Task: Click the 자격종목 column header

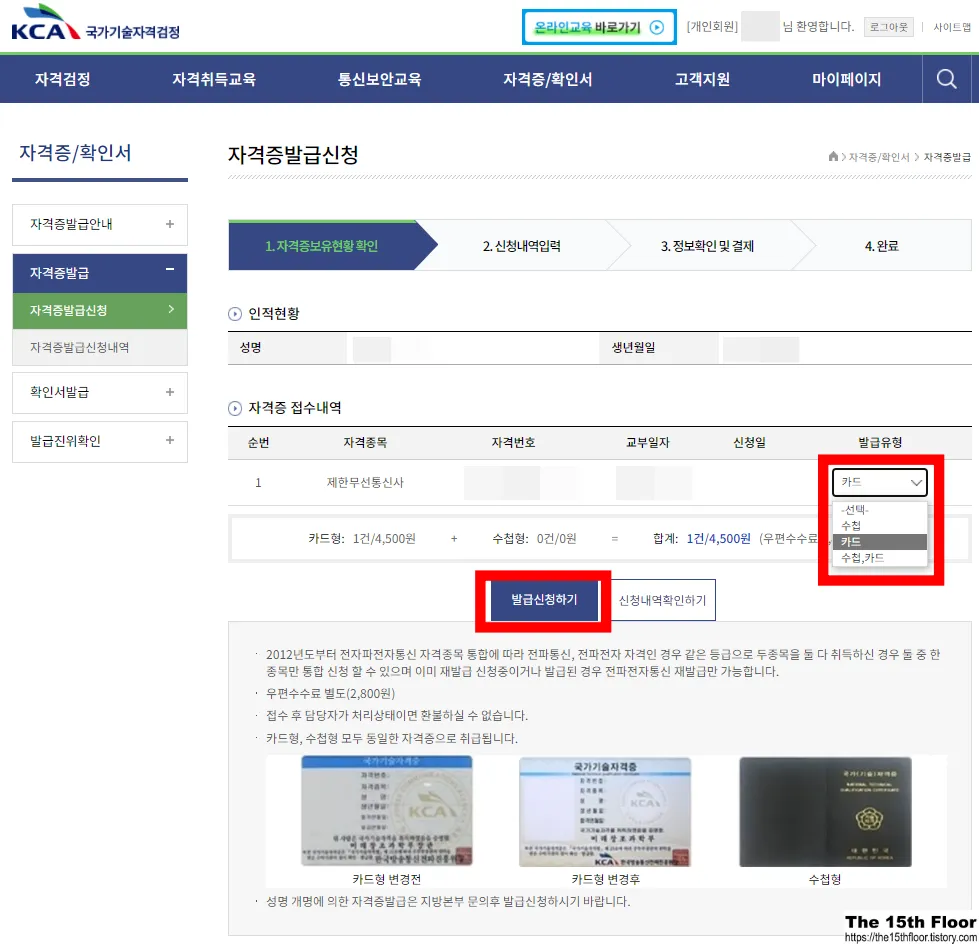Action: click(x=365, y=443)
